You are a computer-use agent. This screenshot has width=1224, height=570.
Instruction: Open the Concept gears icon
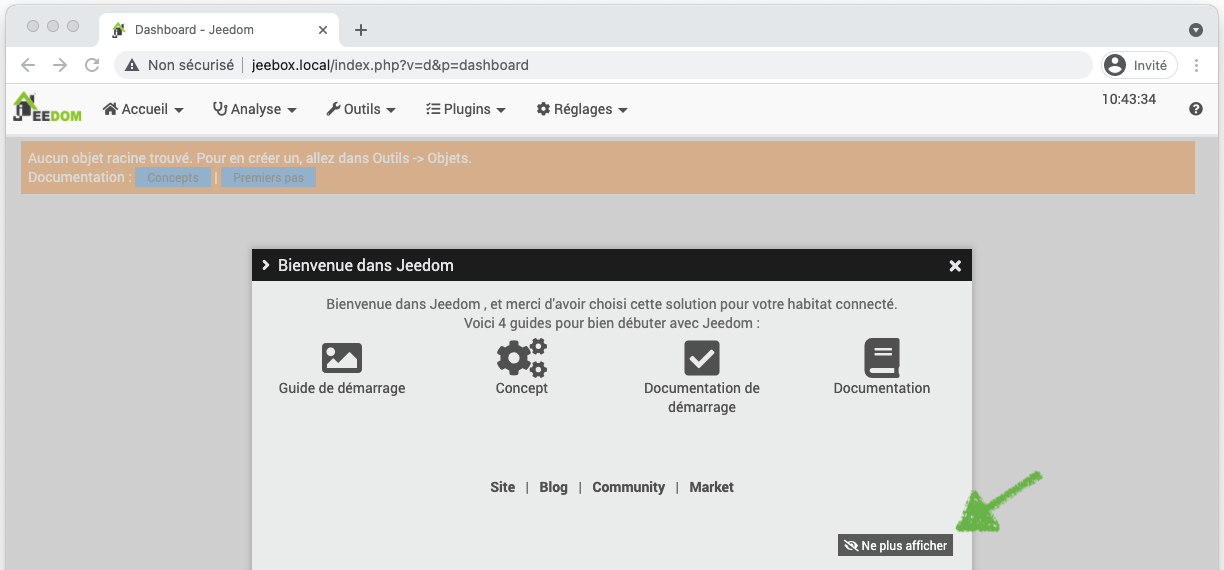pyautogui.click(x=522, y=357)
